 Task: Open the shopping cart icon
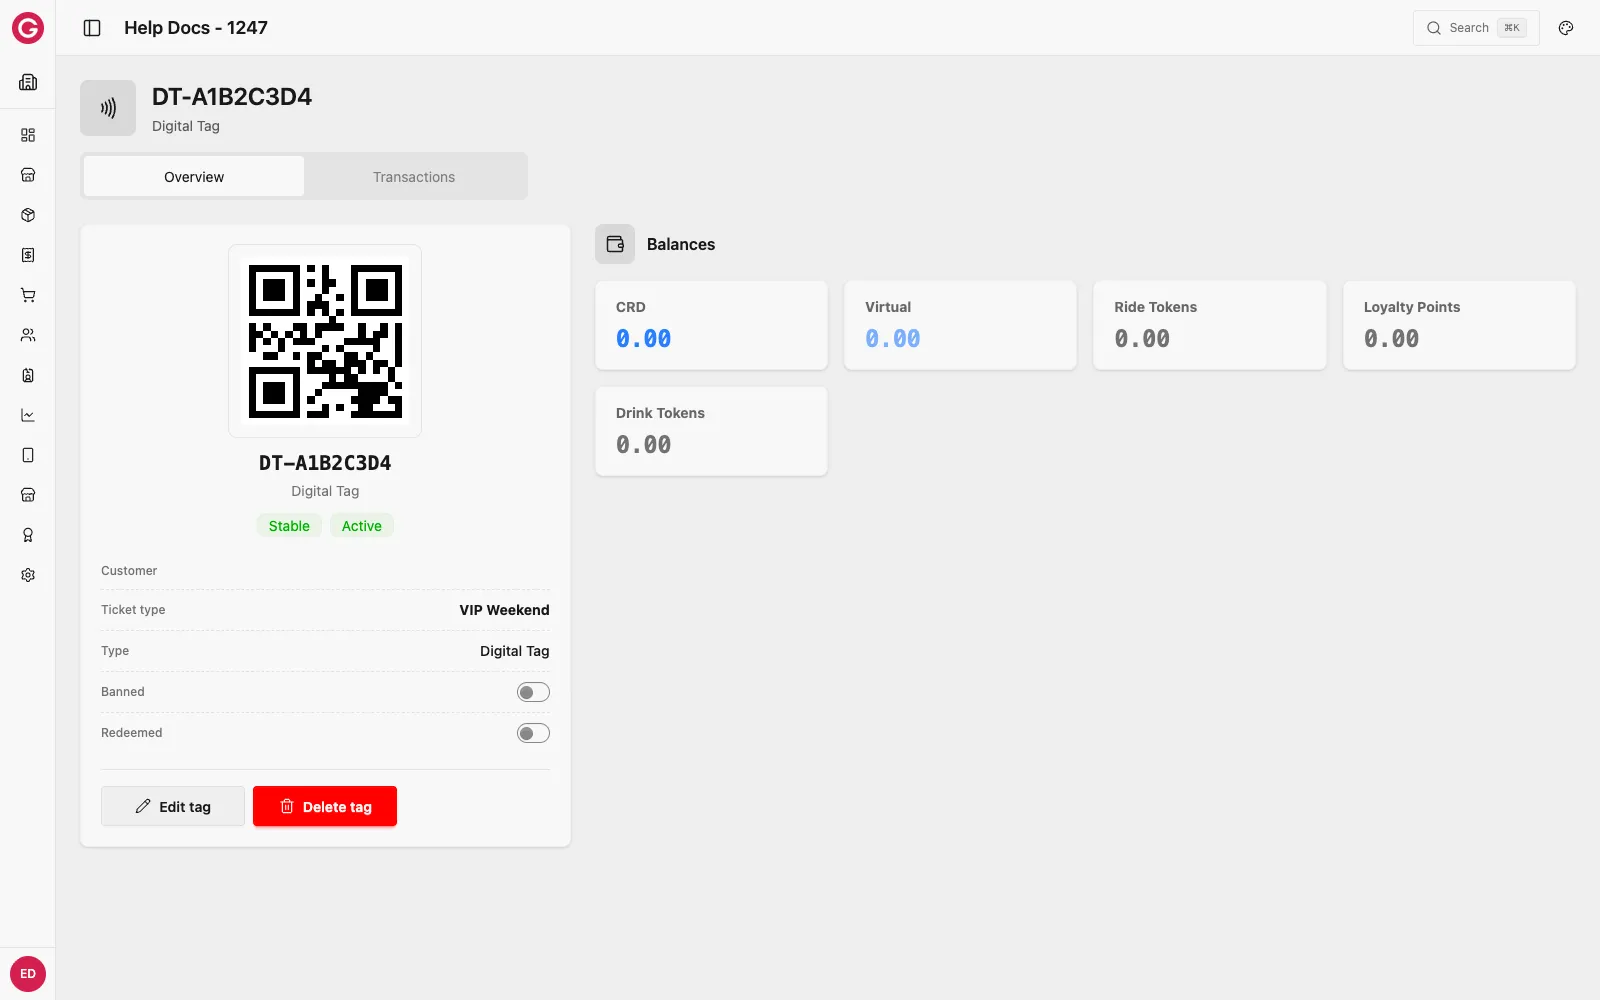[x=28, y=295]
